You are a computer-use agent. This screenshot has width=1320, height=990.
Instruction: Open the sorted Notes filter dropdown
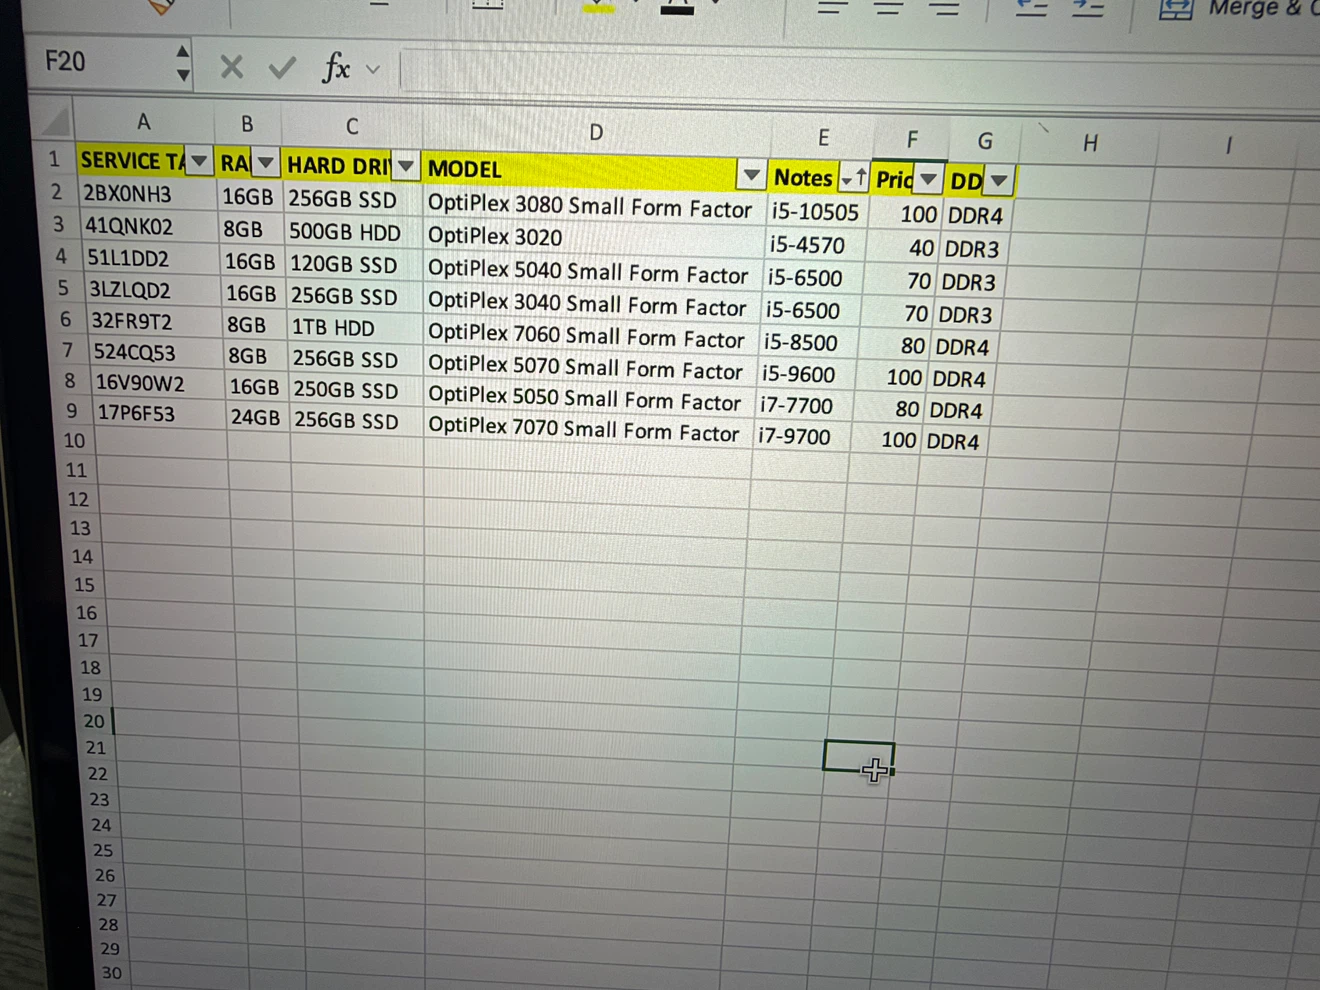tap(853, 179)
